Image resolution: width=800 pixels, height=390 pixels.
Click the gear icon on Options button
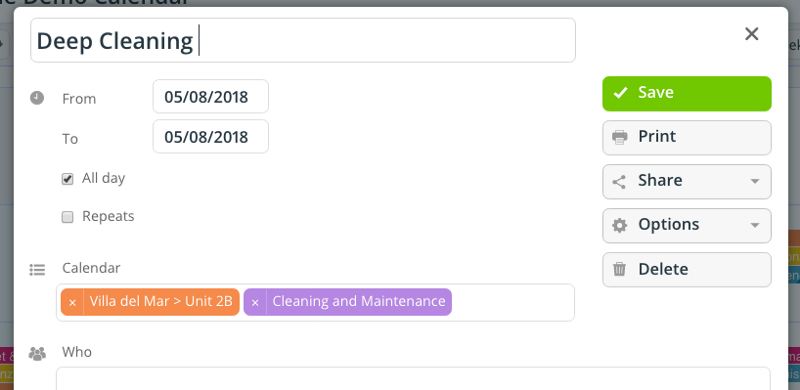[619, 225]
